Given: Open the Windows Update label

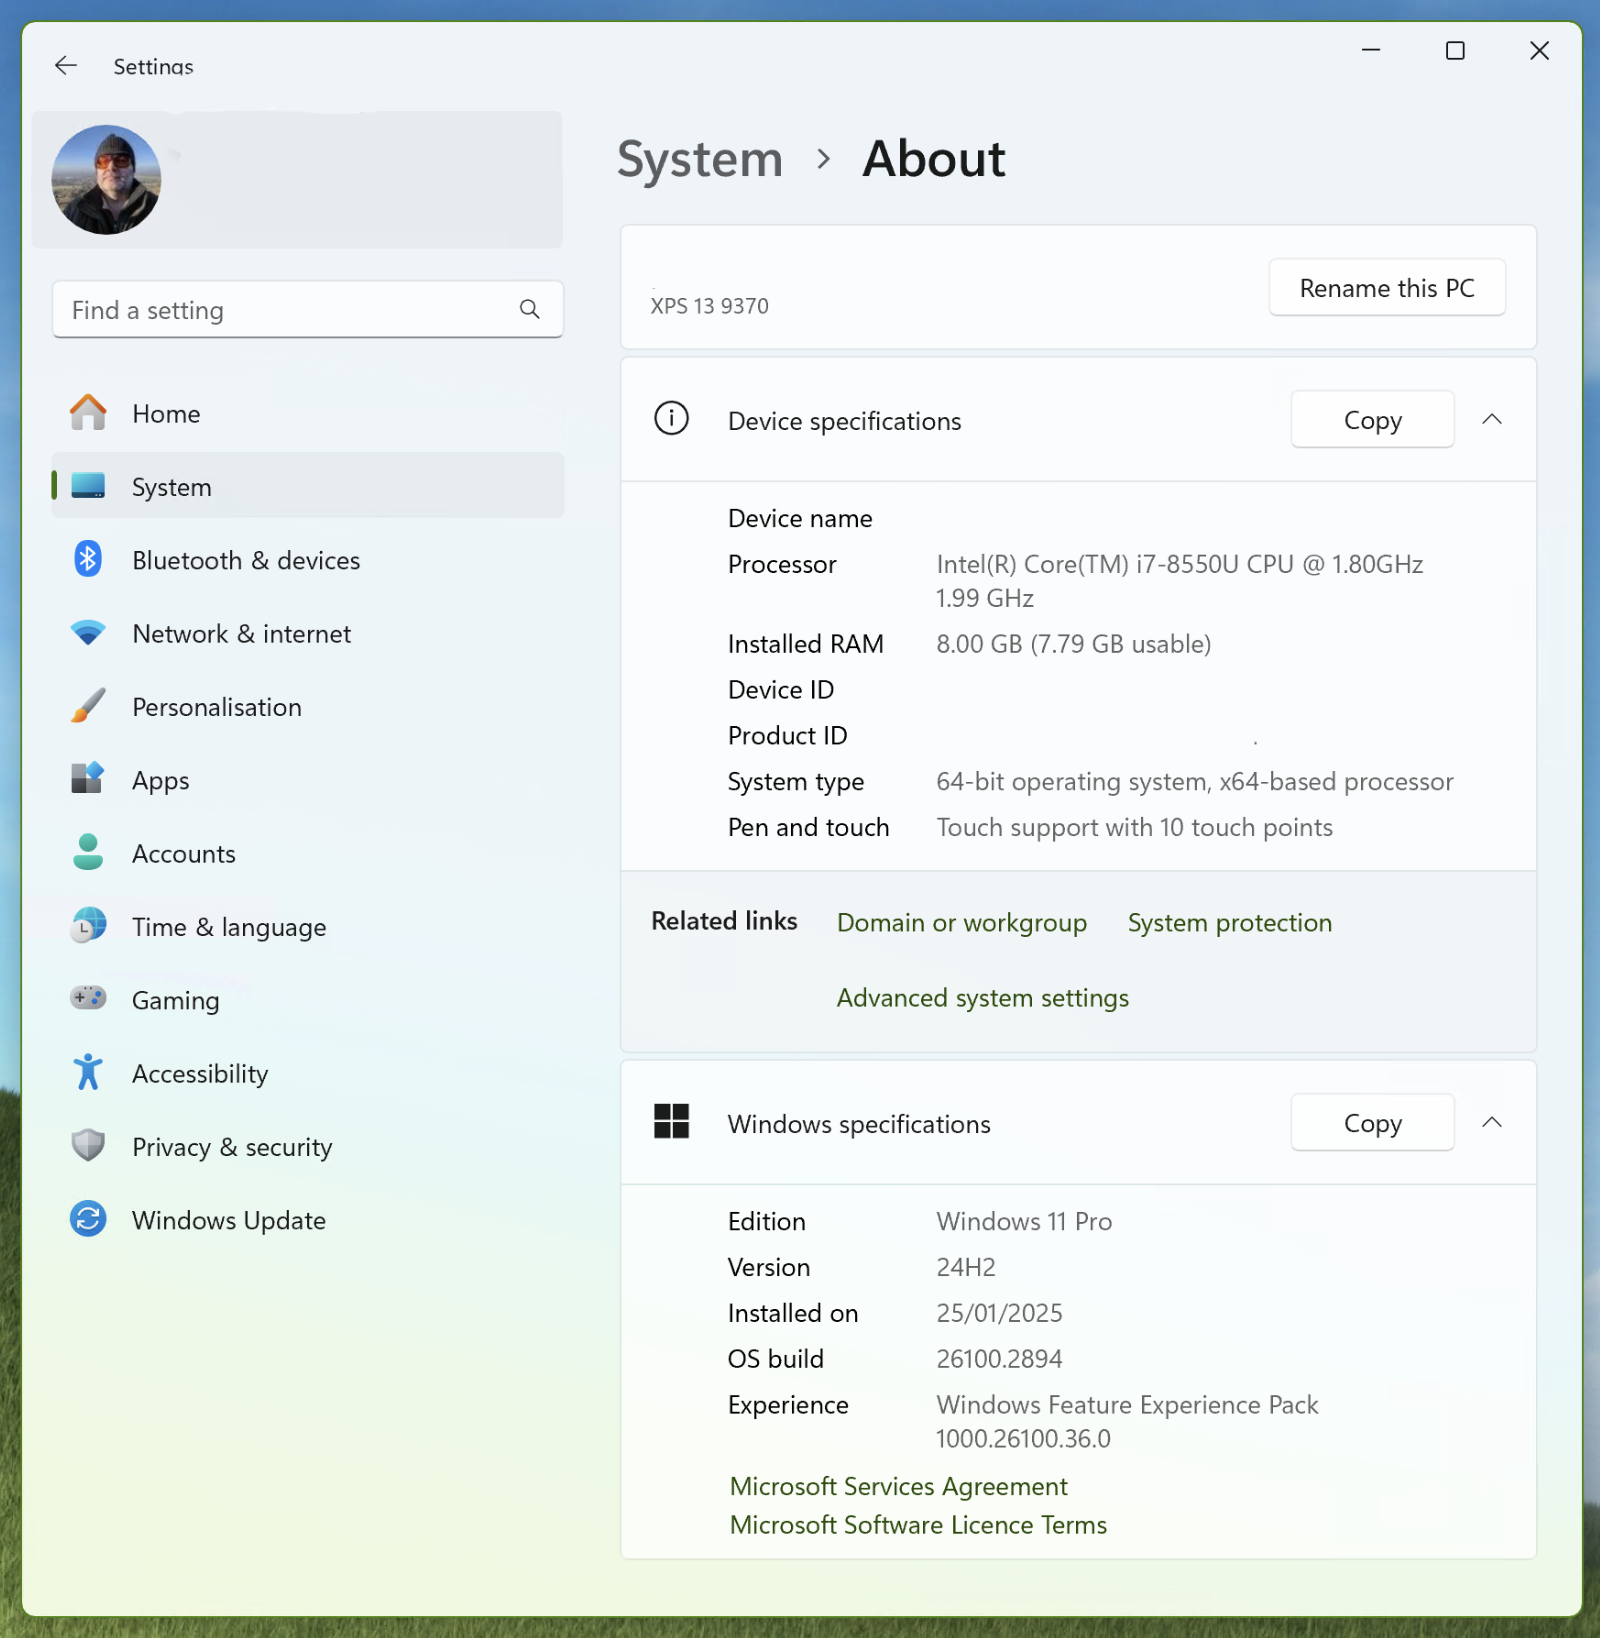Looking at the screenshot, I should 229,1221.
